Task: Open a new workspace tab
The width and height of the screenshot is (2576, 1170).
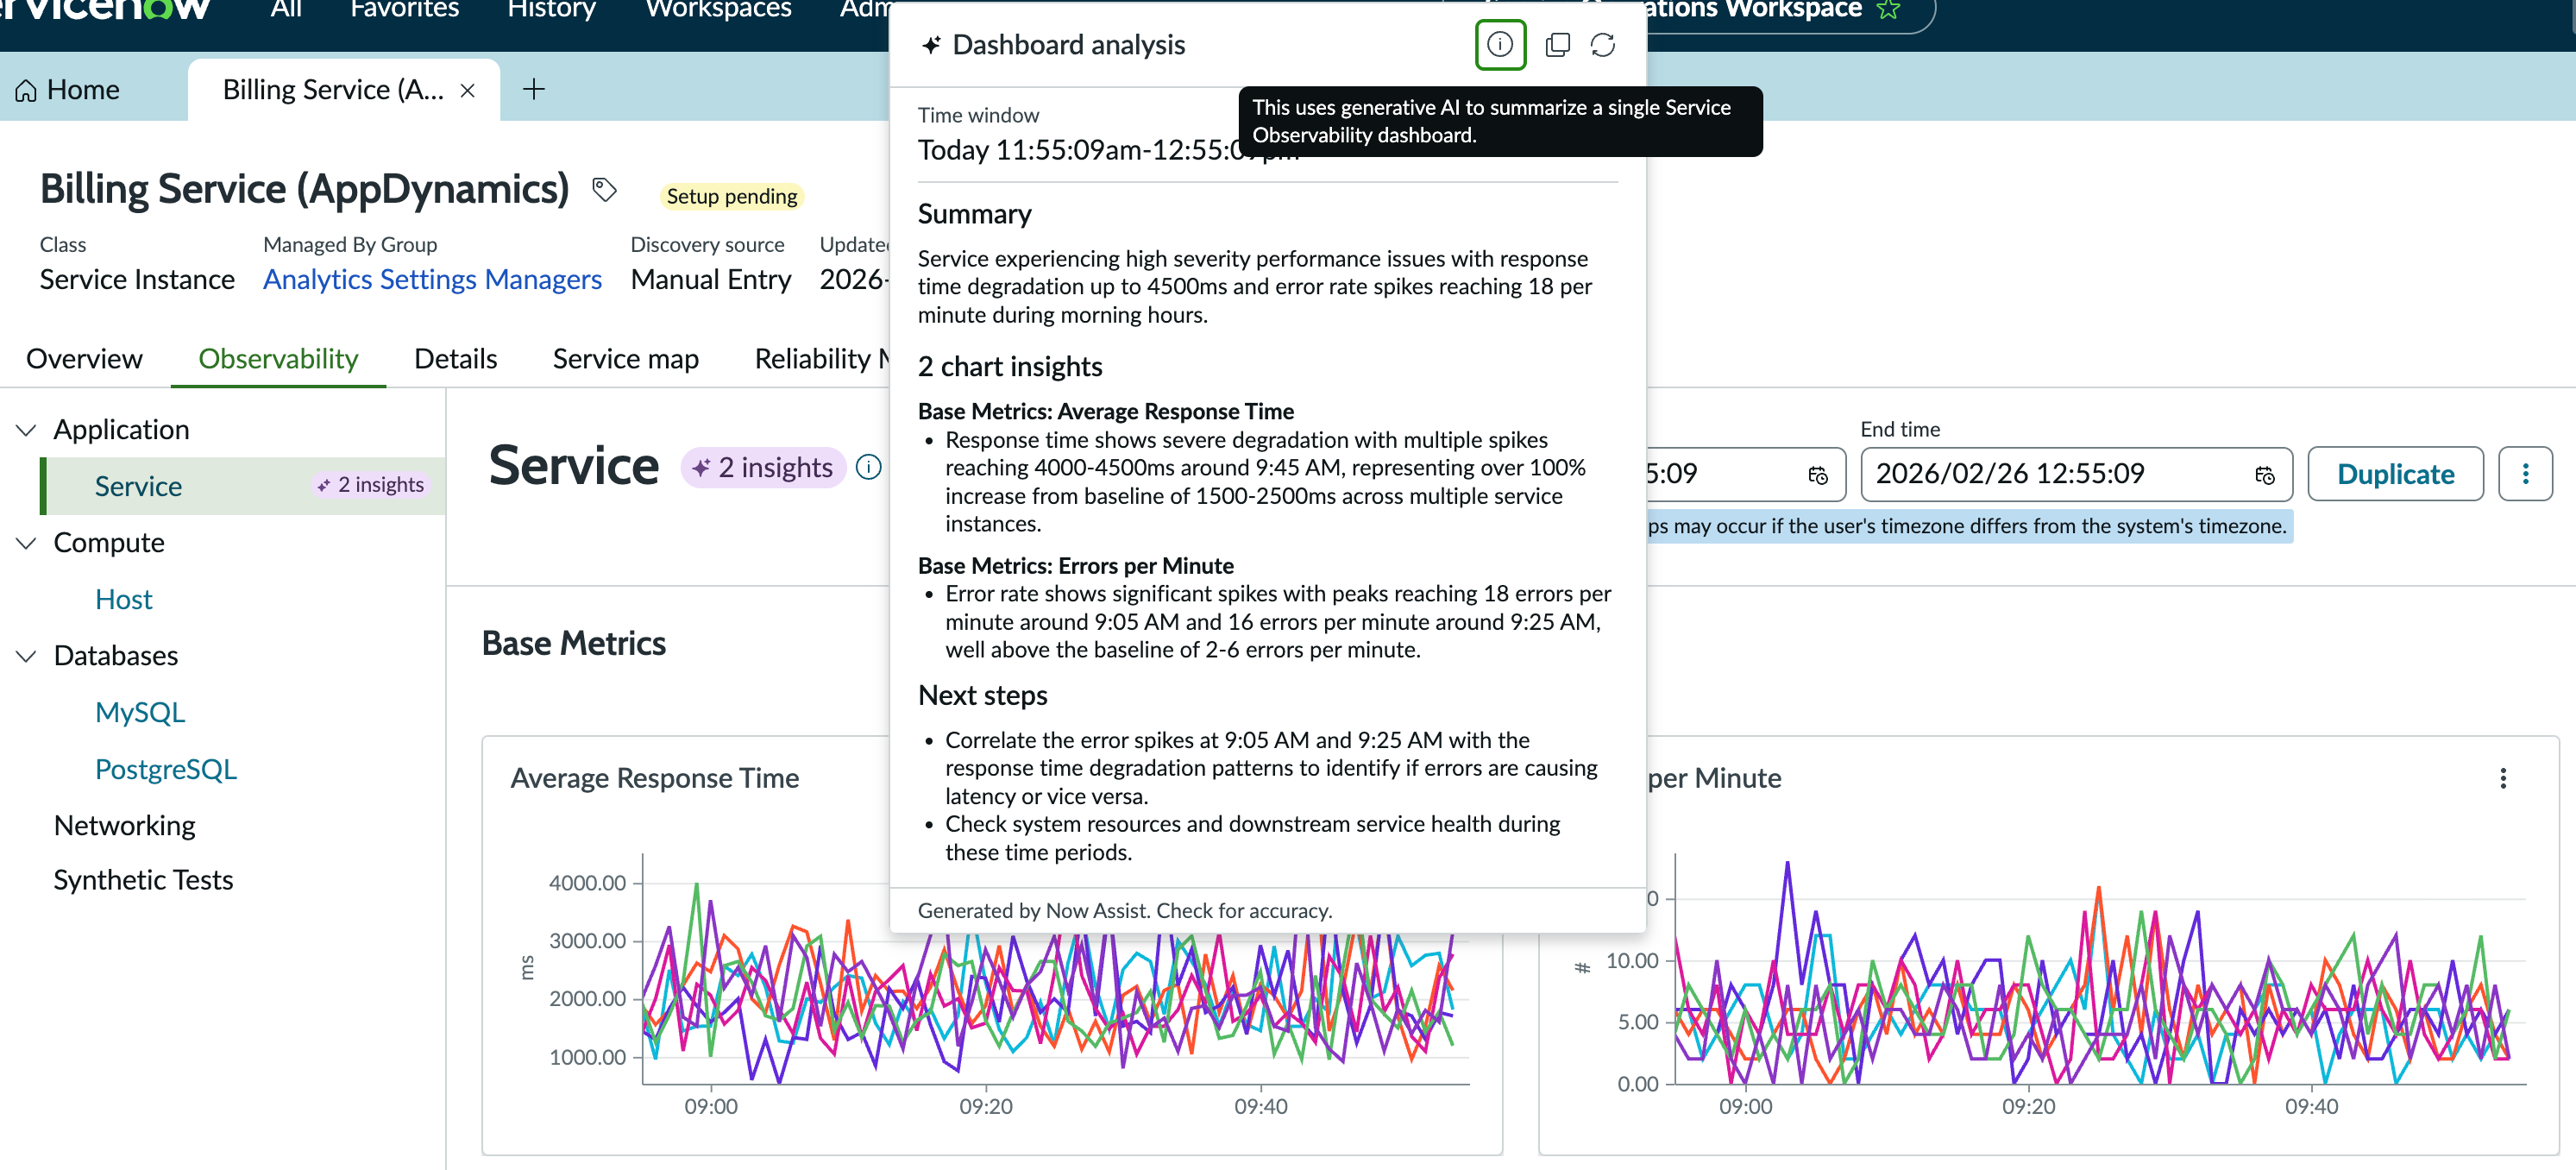Action: click(x=534, y=89)
